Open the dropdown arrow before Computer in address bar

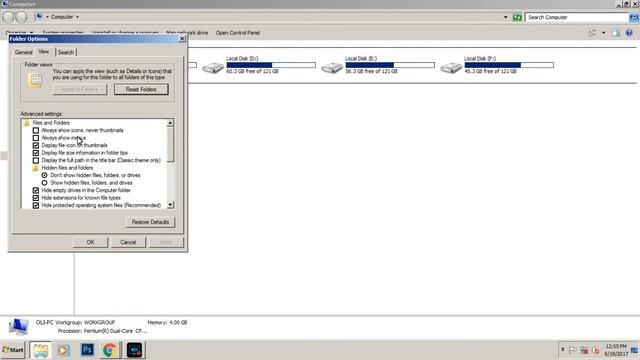click(x=47, y=17)
